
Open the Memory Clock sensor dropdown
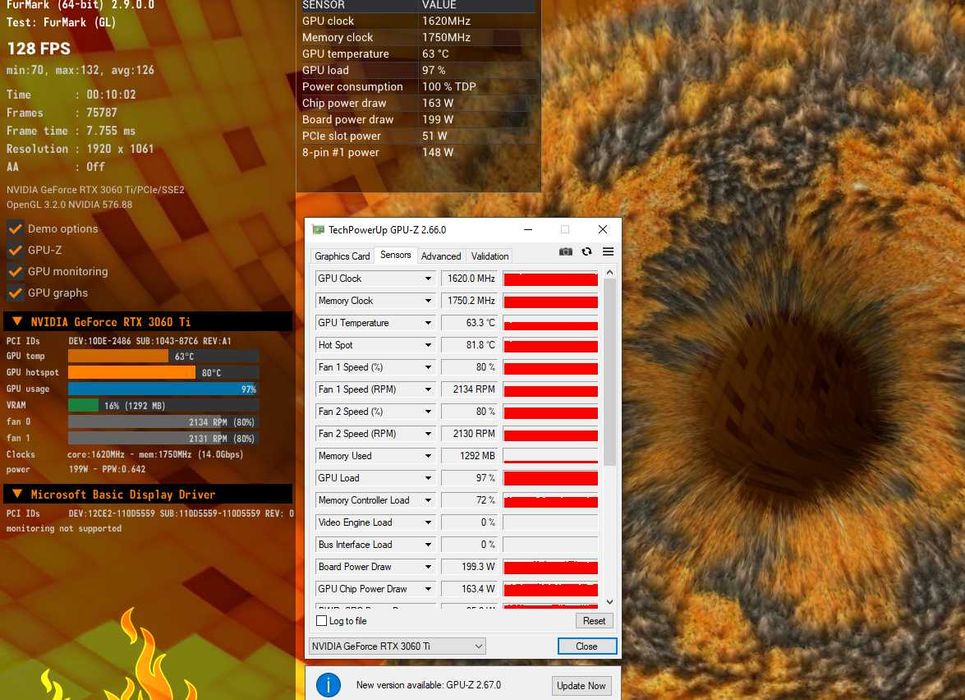pyautogui.click(x=428, y=300)
